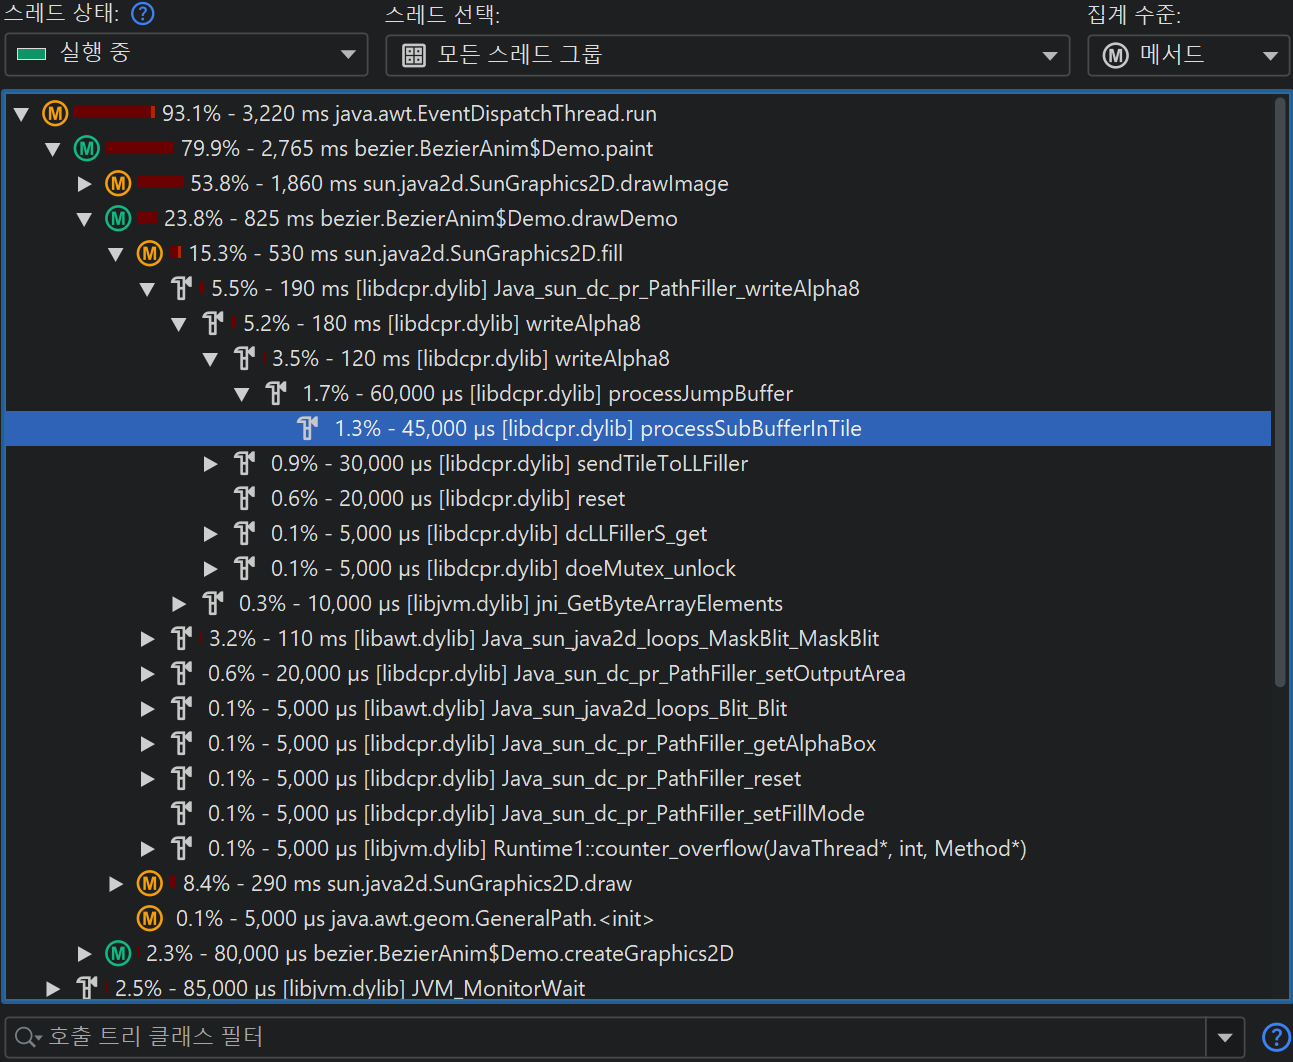Click help icon beside the filter field
This screenshot has width=1293, height=1062.
click(1275, 1038)
